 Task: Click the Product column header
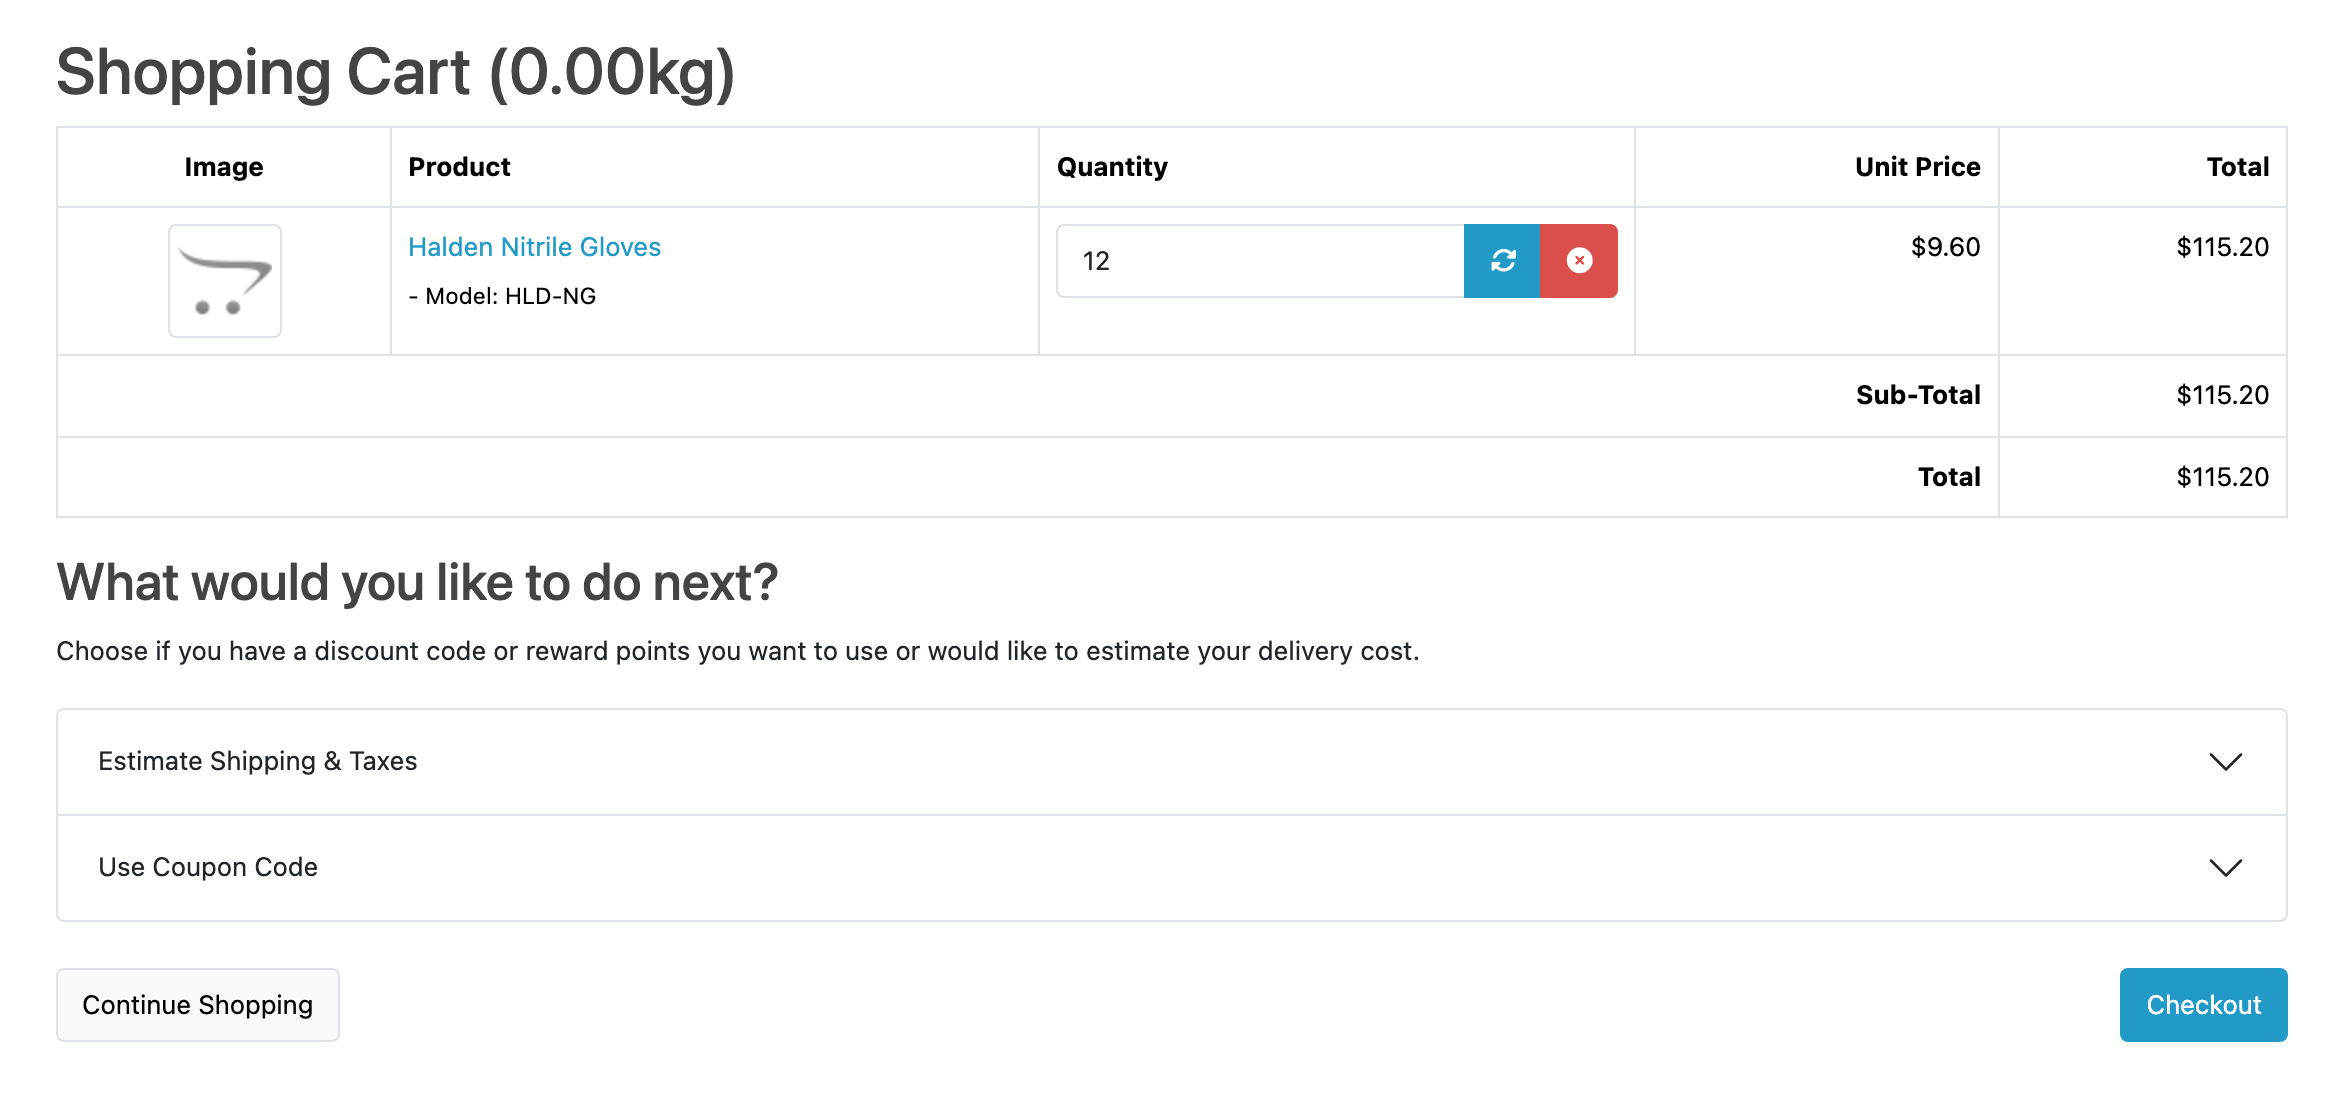[x=459, y=167]
